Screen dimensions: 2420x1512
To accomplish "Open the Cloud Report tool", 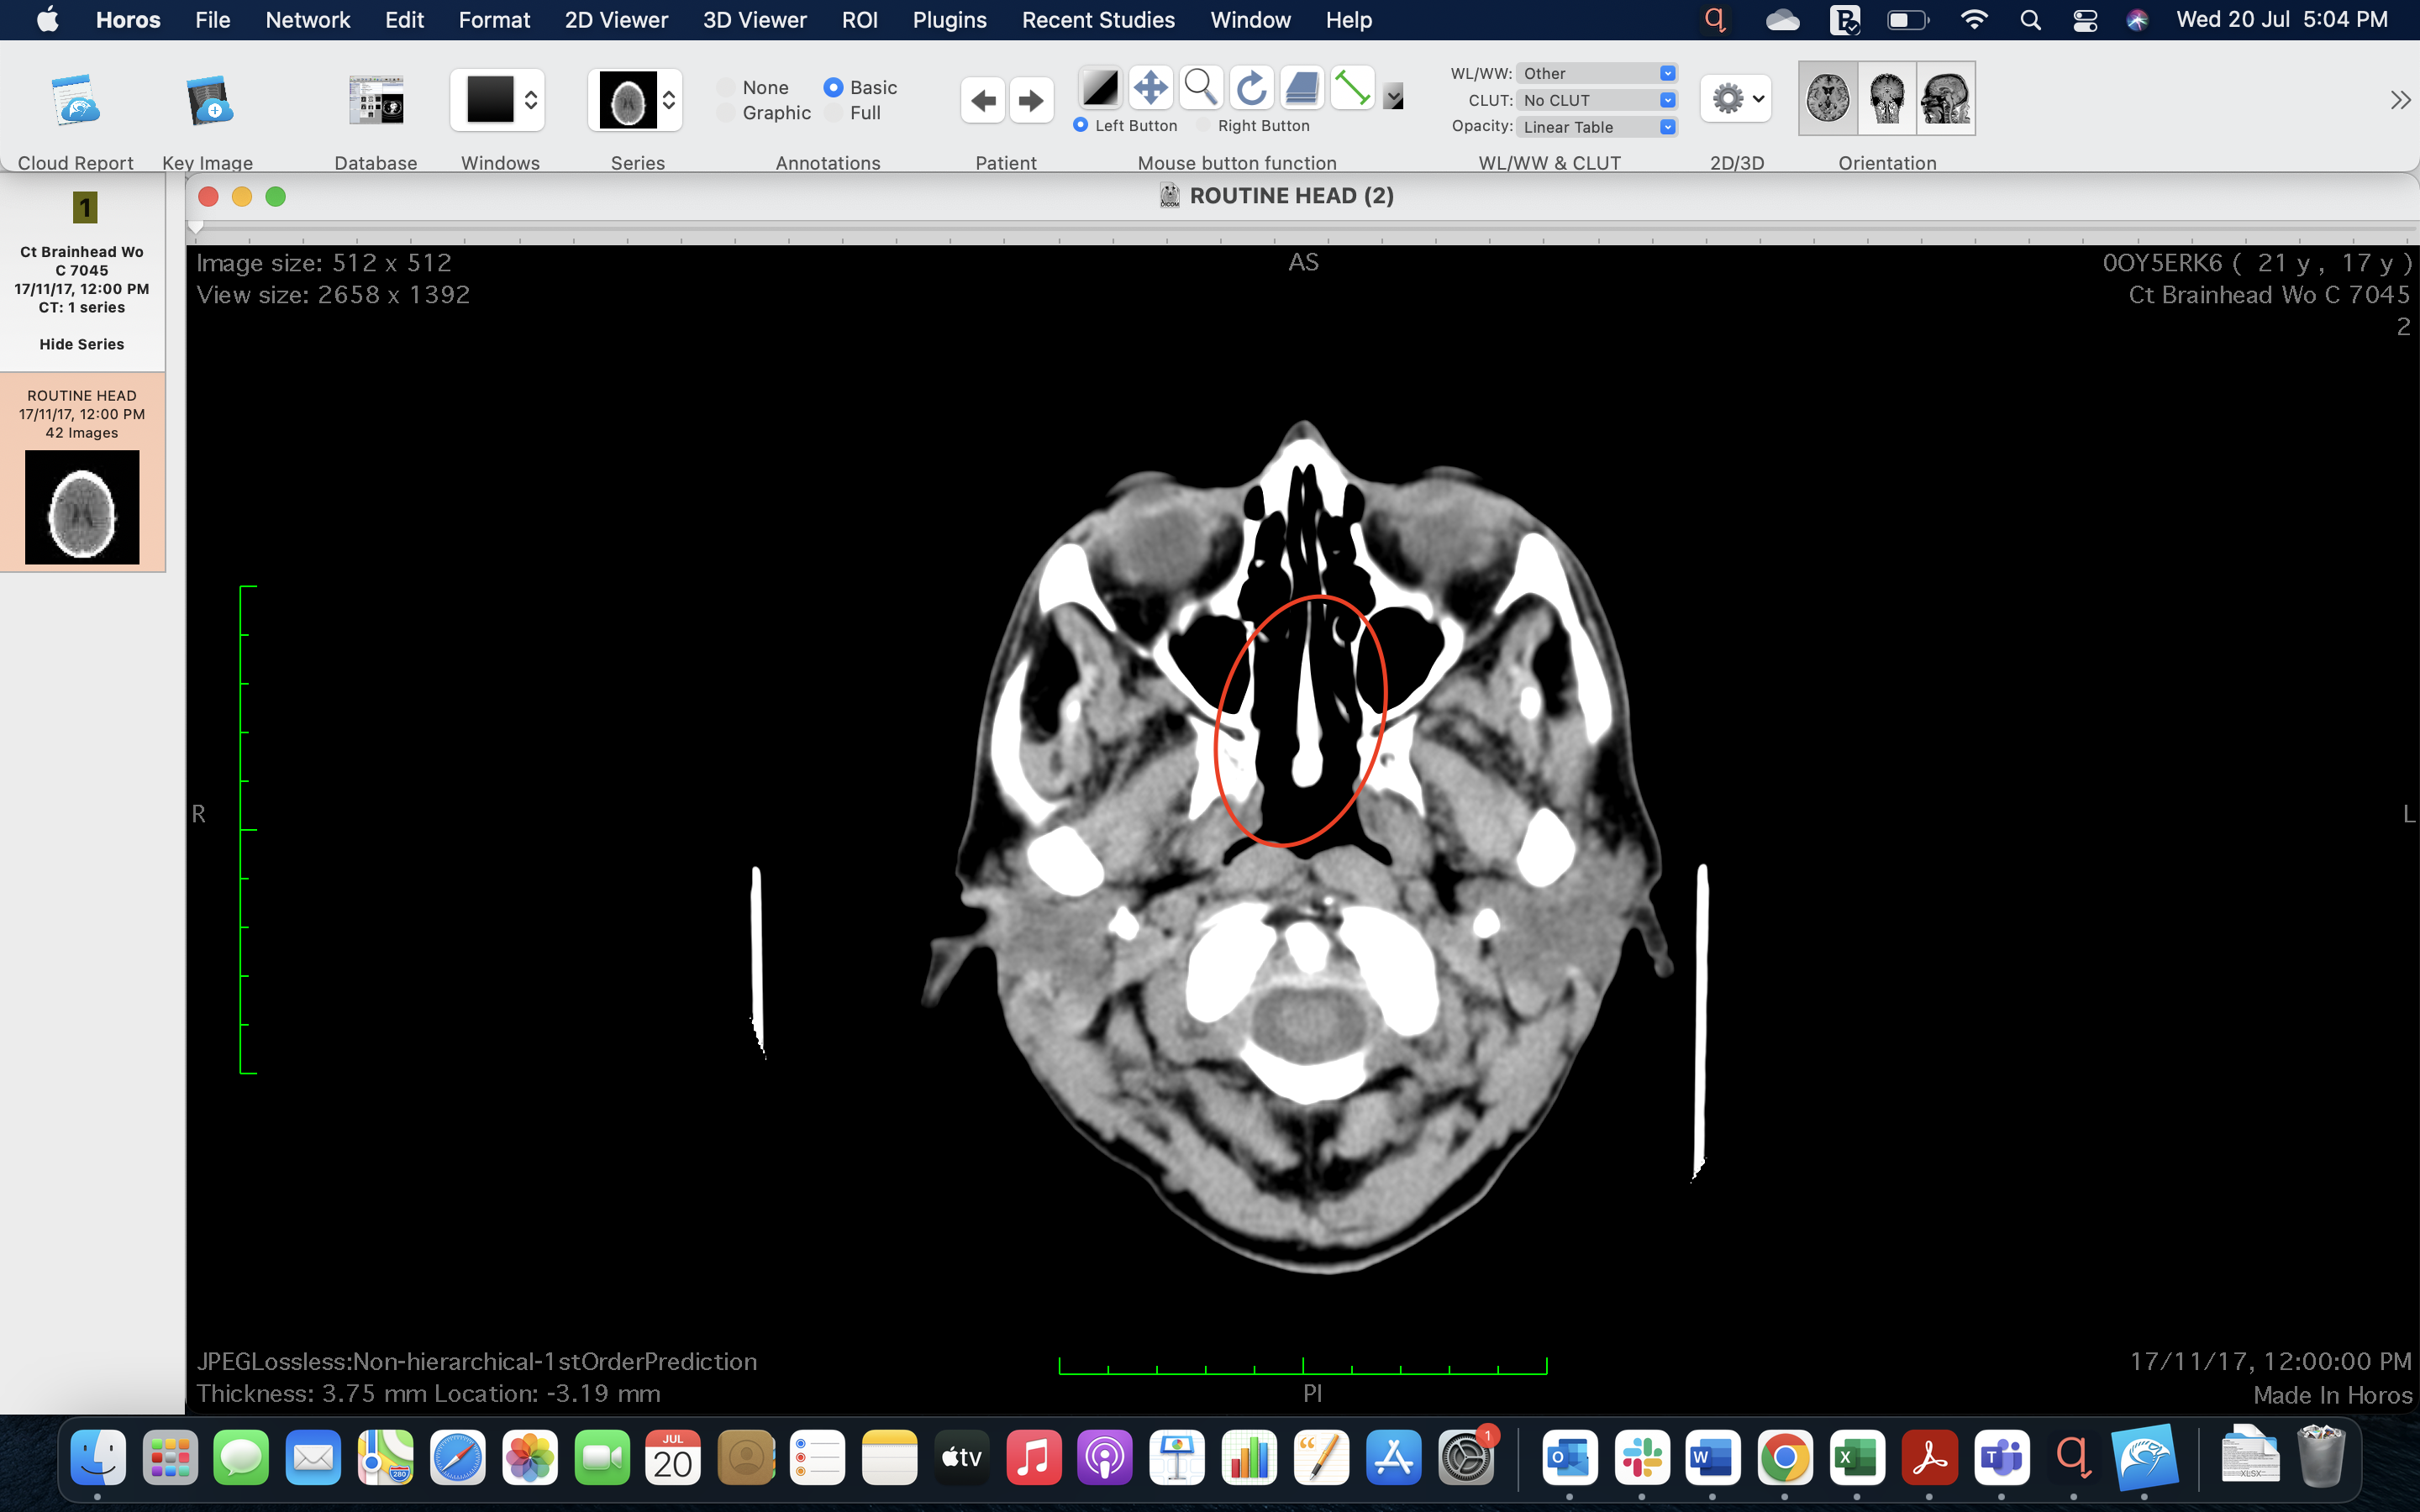I will (76, 101).
